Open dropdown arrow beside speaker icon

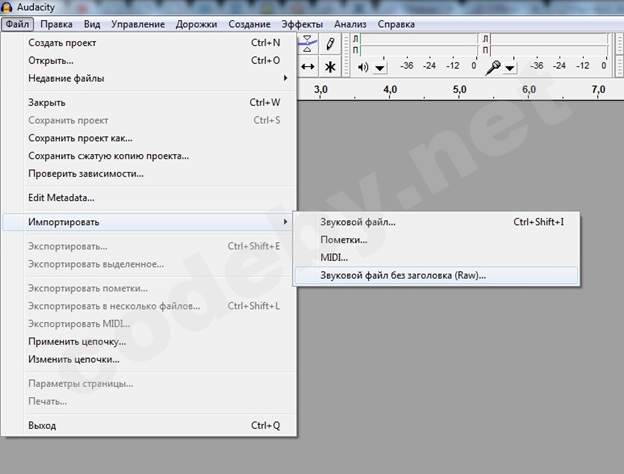click(x=380, y=68)
